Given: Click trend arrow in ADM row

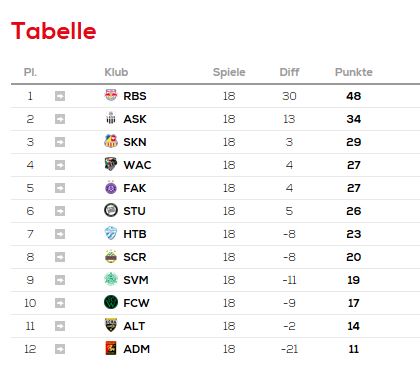Looking at the screenshot, I should pos(60,349).
